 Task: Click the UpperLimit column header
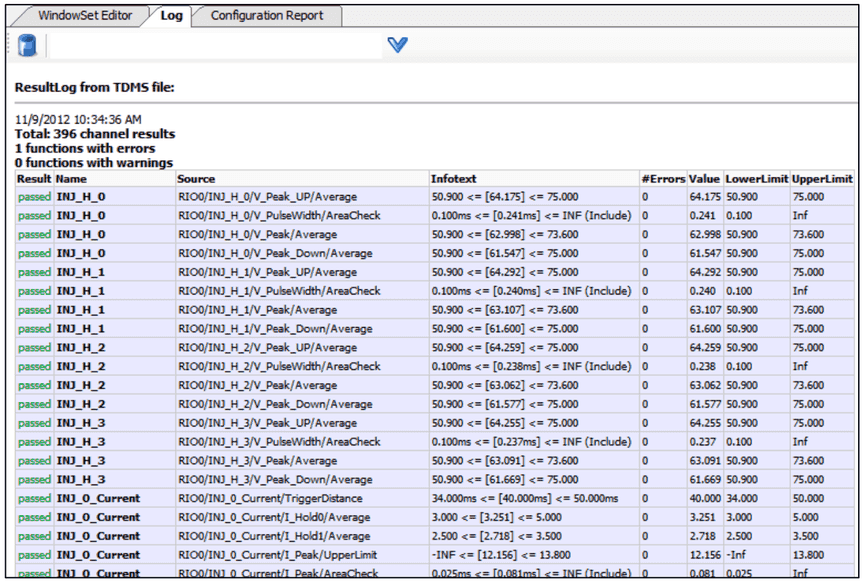[822, 179]
